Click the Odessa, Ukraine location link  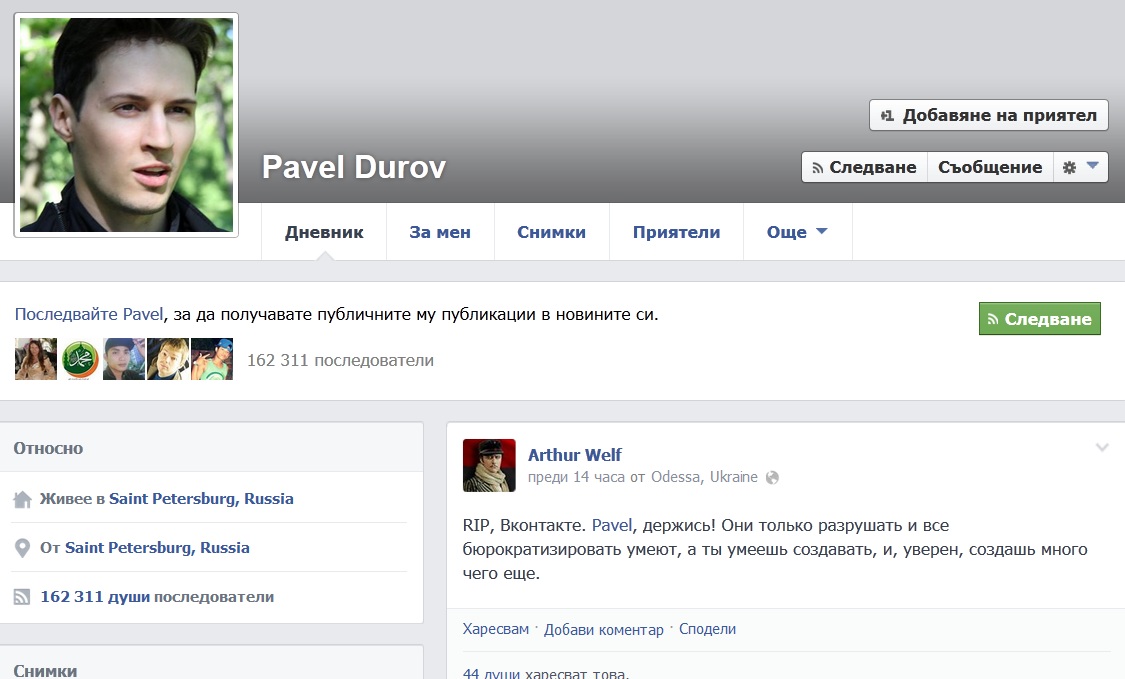pos(704,477)
